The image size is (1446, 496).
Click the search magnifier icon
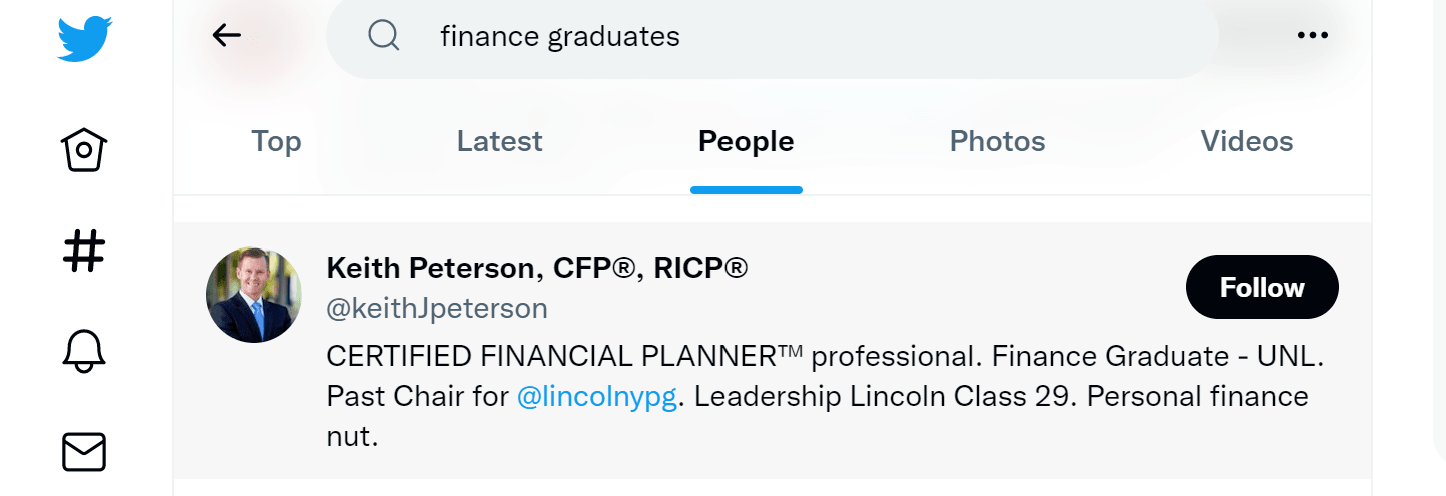(x=384, y=37)
